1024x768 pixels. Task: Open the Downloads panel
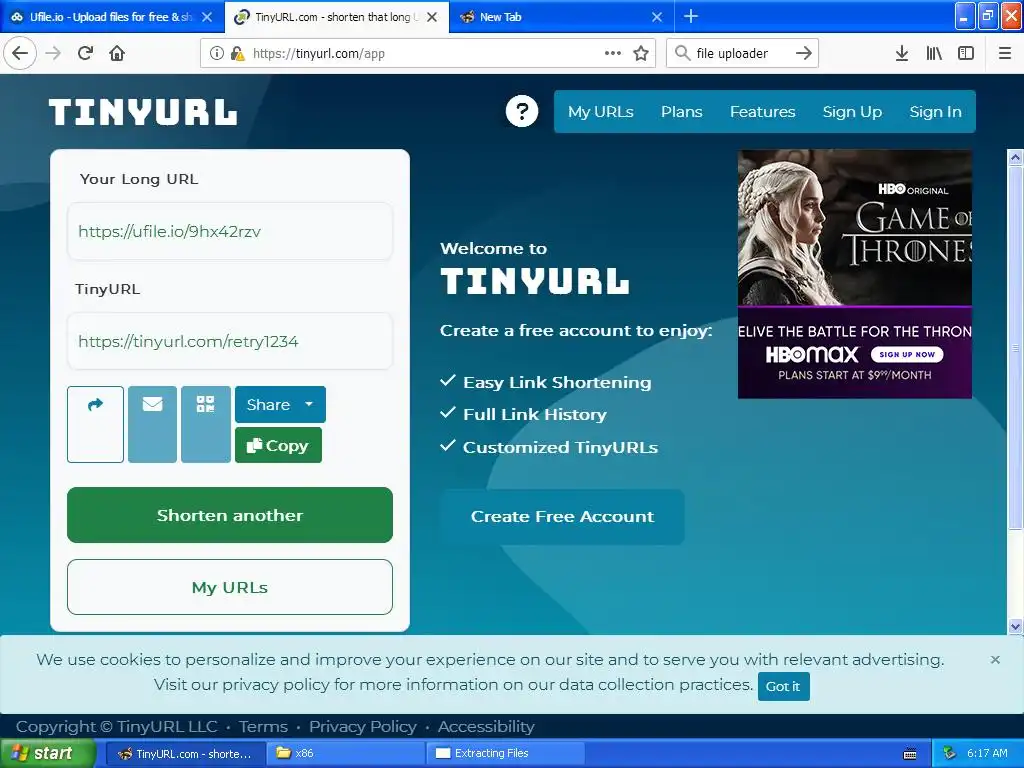902,54
